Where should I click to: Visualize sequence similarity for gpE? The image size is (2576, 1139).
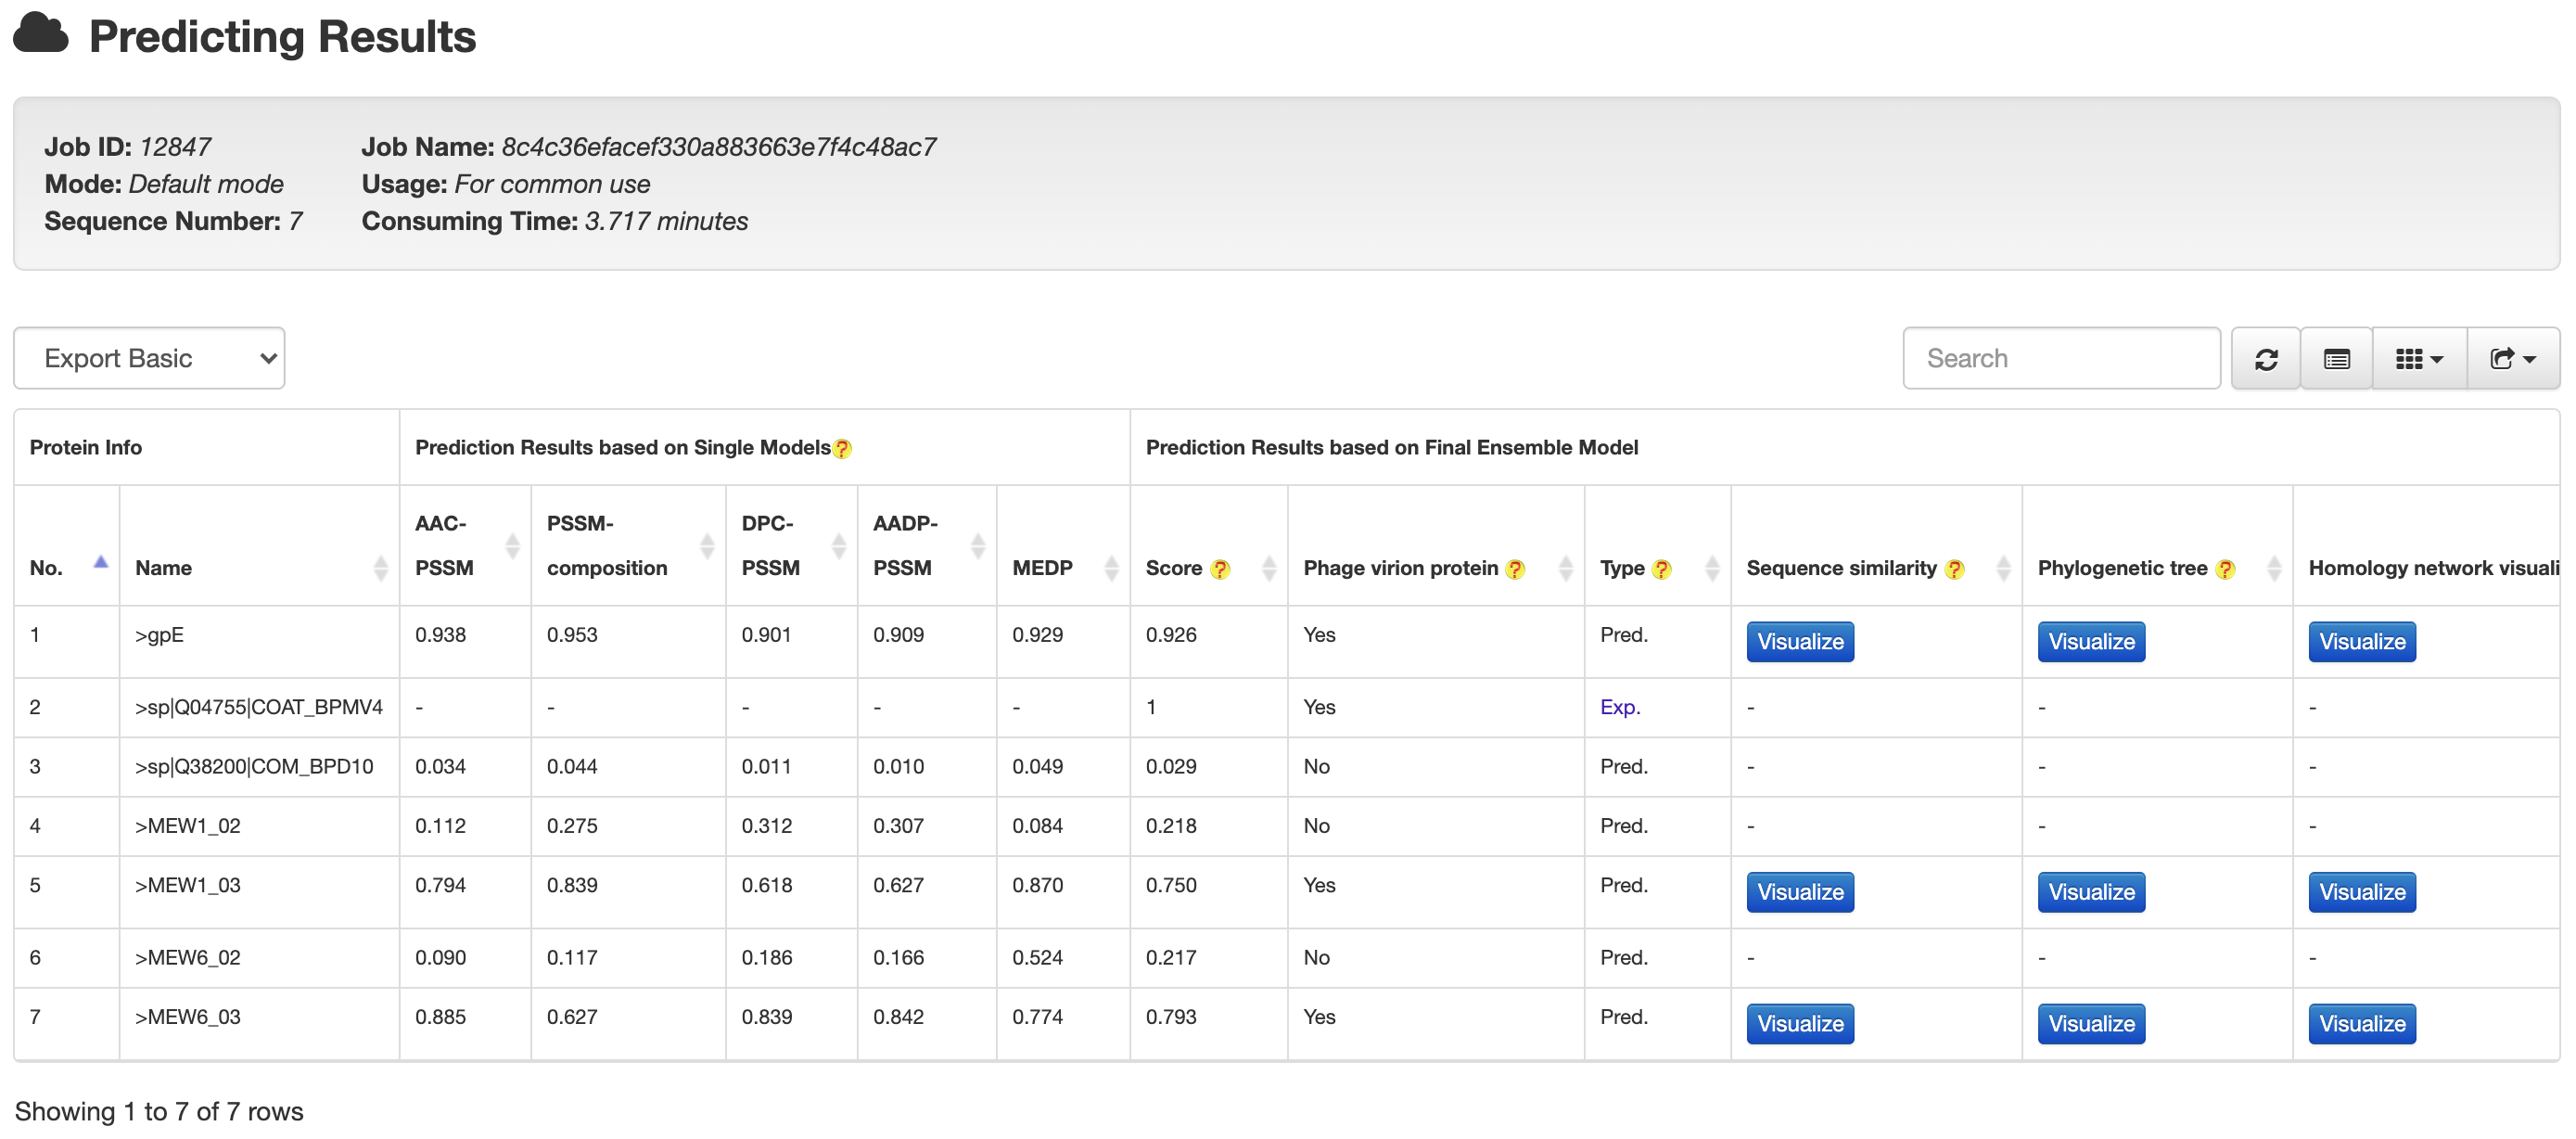pyautogui.click(x=1799, y=642)
